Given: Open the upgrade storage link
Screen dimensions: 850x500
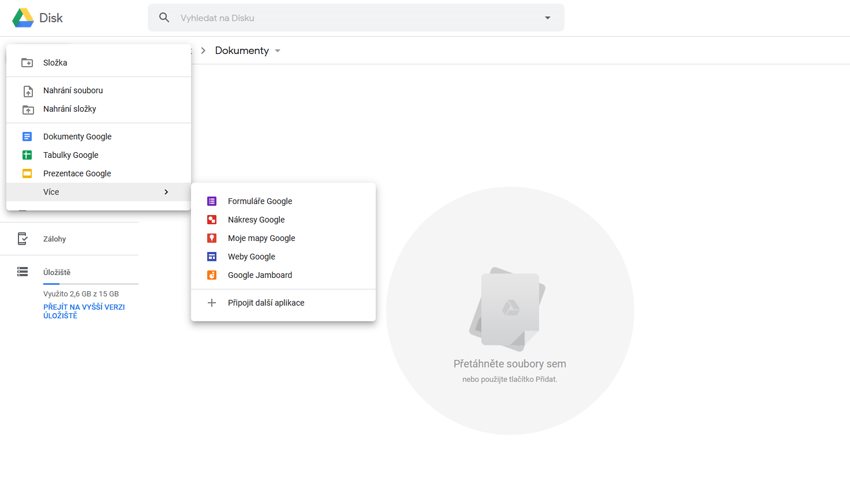Looking at the screenshot, I should point(83,311).
